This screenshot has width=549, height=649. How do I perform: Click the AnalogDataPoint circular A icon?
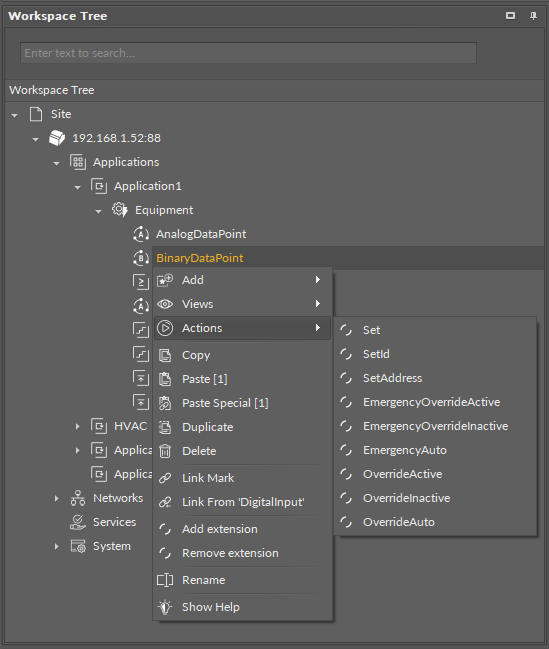tap(141, 234)
